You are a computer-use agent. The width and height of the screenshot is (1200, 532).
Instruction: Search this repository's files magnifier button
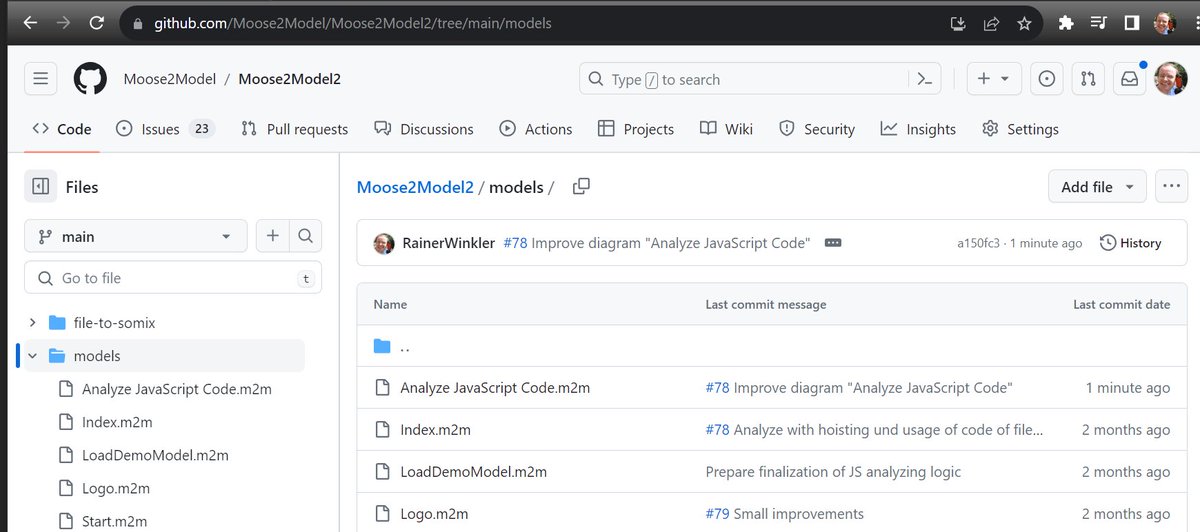(x=306, y=237)
